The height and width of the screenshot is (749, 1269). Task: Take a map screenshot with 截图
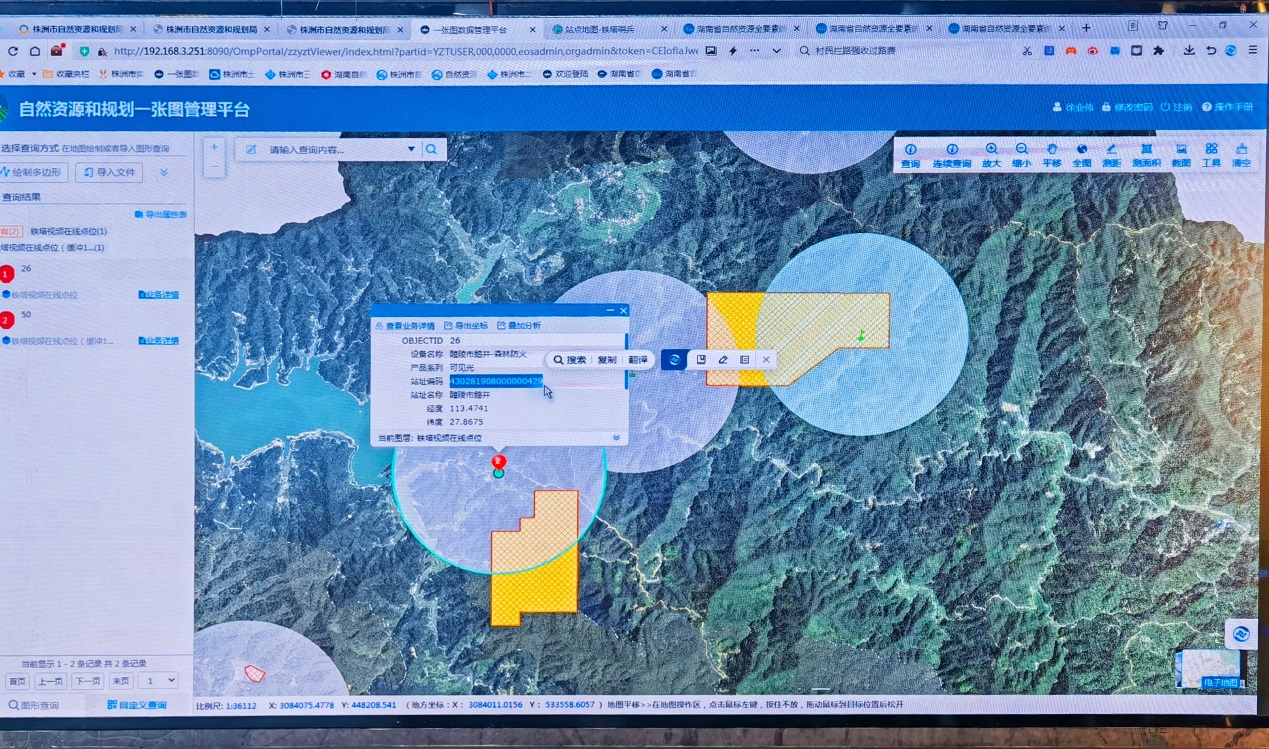1181,154
